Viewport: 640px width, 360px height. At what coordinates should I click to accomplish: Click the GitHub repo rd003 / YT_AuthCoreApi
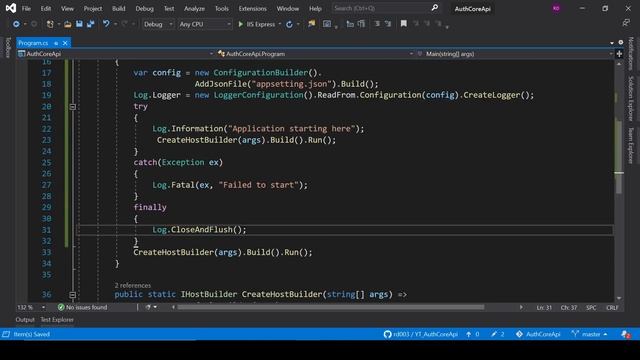click(421, 334)
